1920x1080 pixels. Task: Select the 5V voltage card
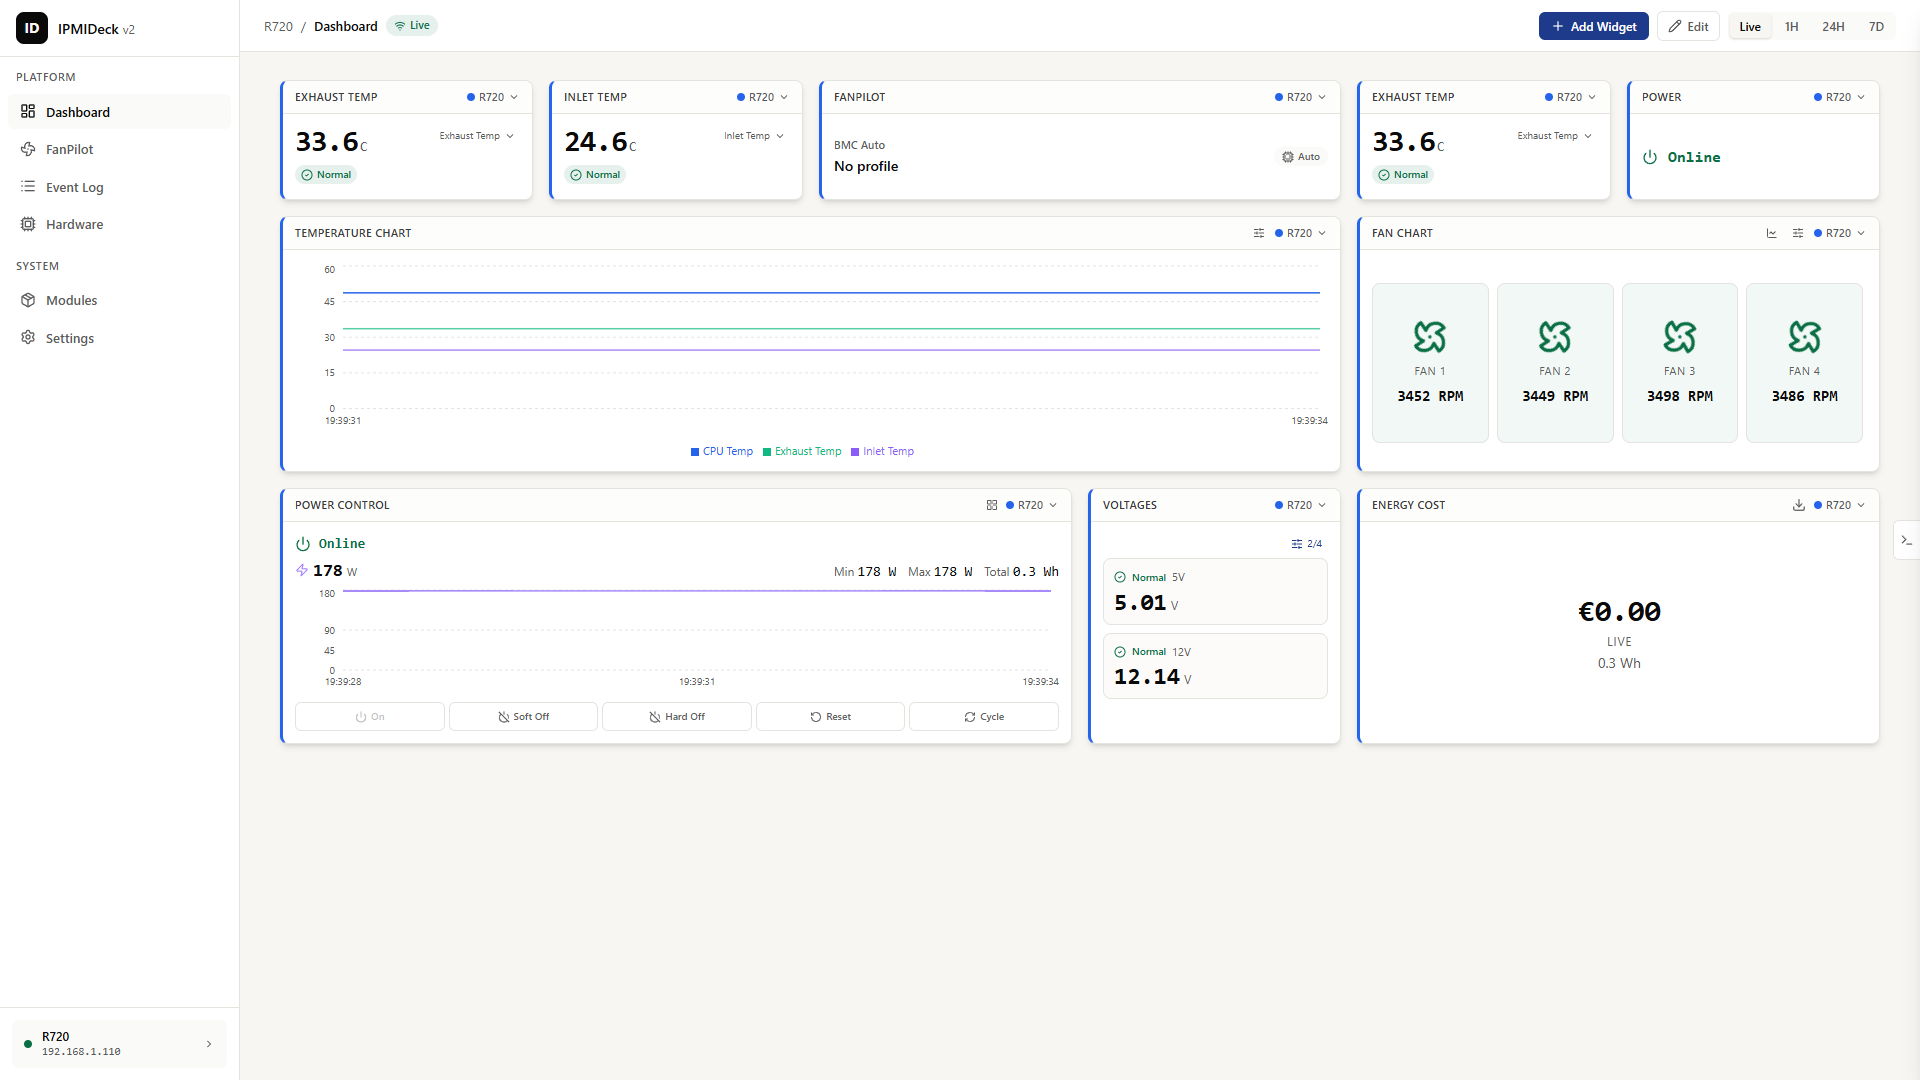point(1215,592)
